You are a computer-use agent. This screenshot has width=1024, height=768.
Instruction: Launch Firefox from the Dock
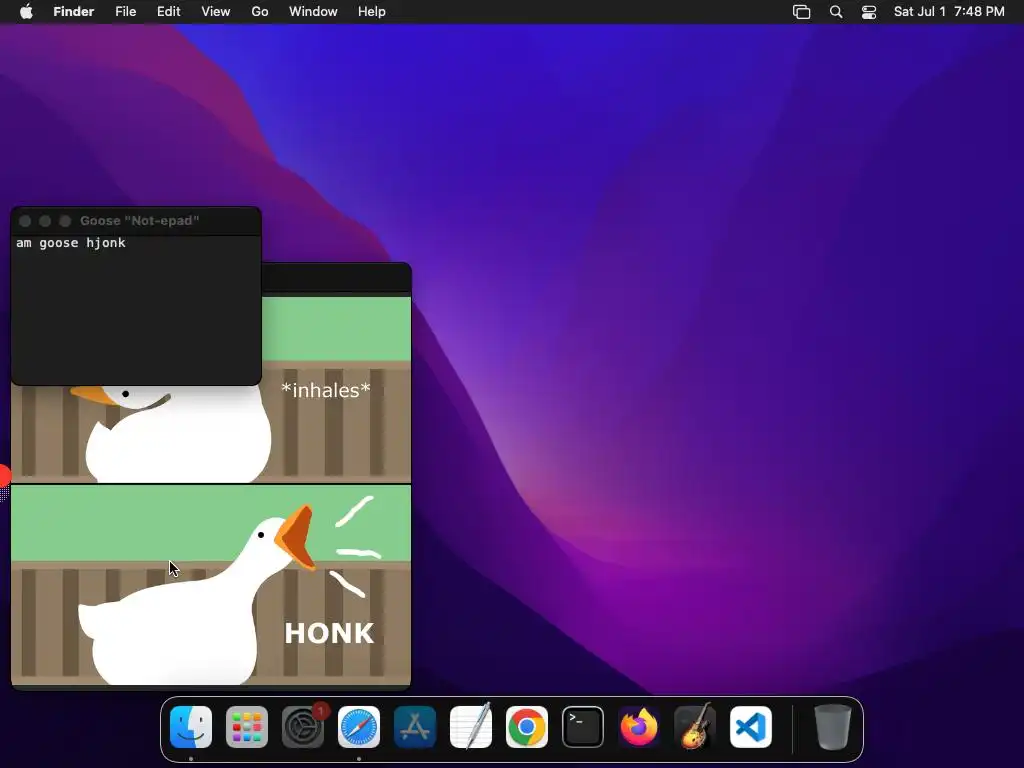[639, 727]
